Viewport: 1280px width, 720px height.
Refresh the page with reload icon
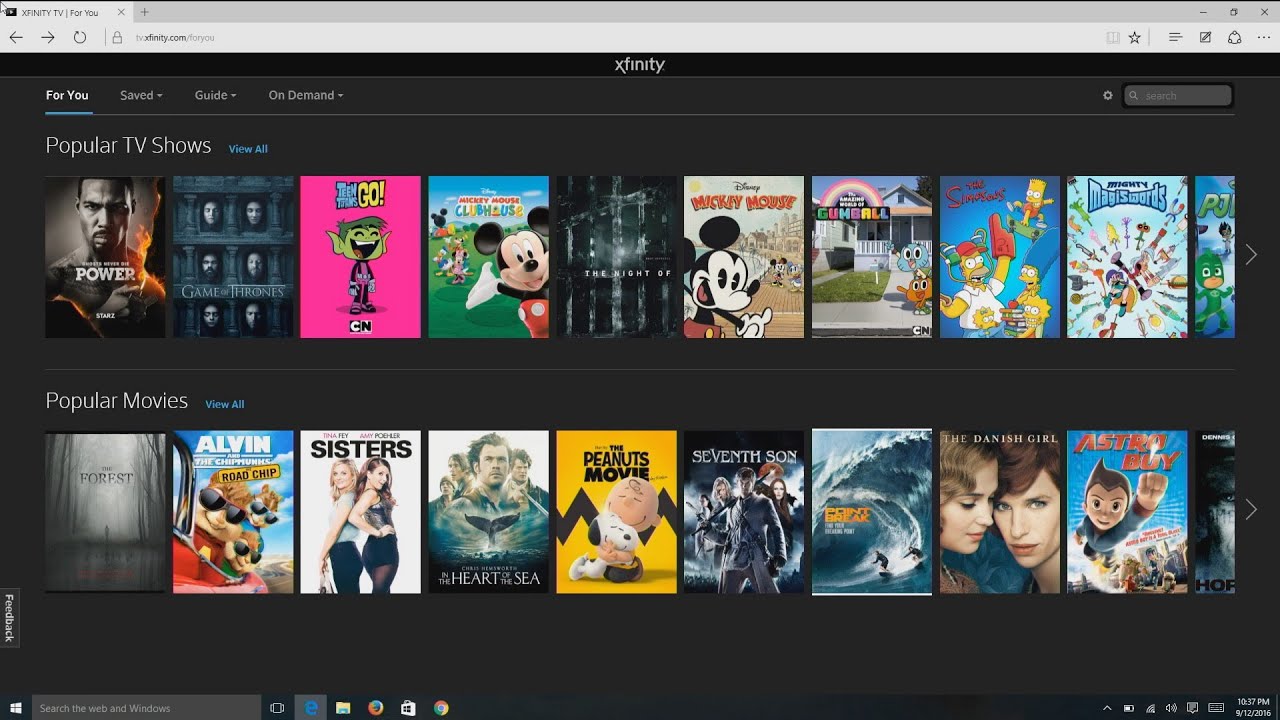(x=80, y=37)
